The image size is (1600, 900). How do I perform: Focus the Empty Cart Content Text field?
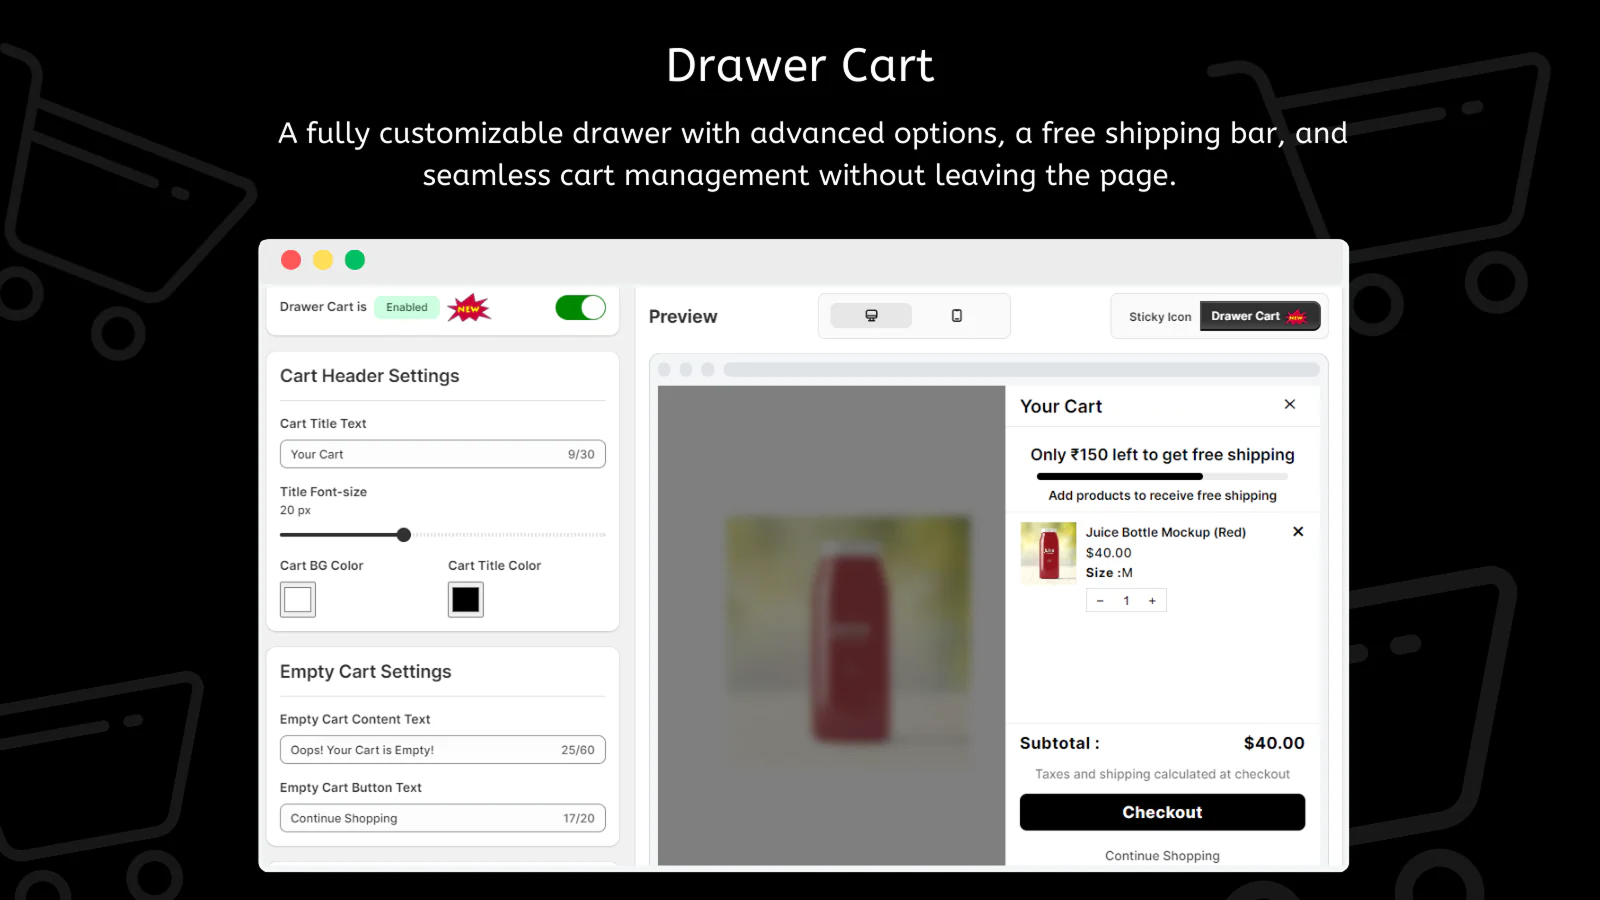(420, 750)
